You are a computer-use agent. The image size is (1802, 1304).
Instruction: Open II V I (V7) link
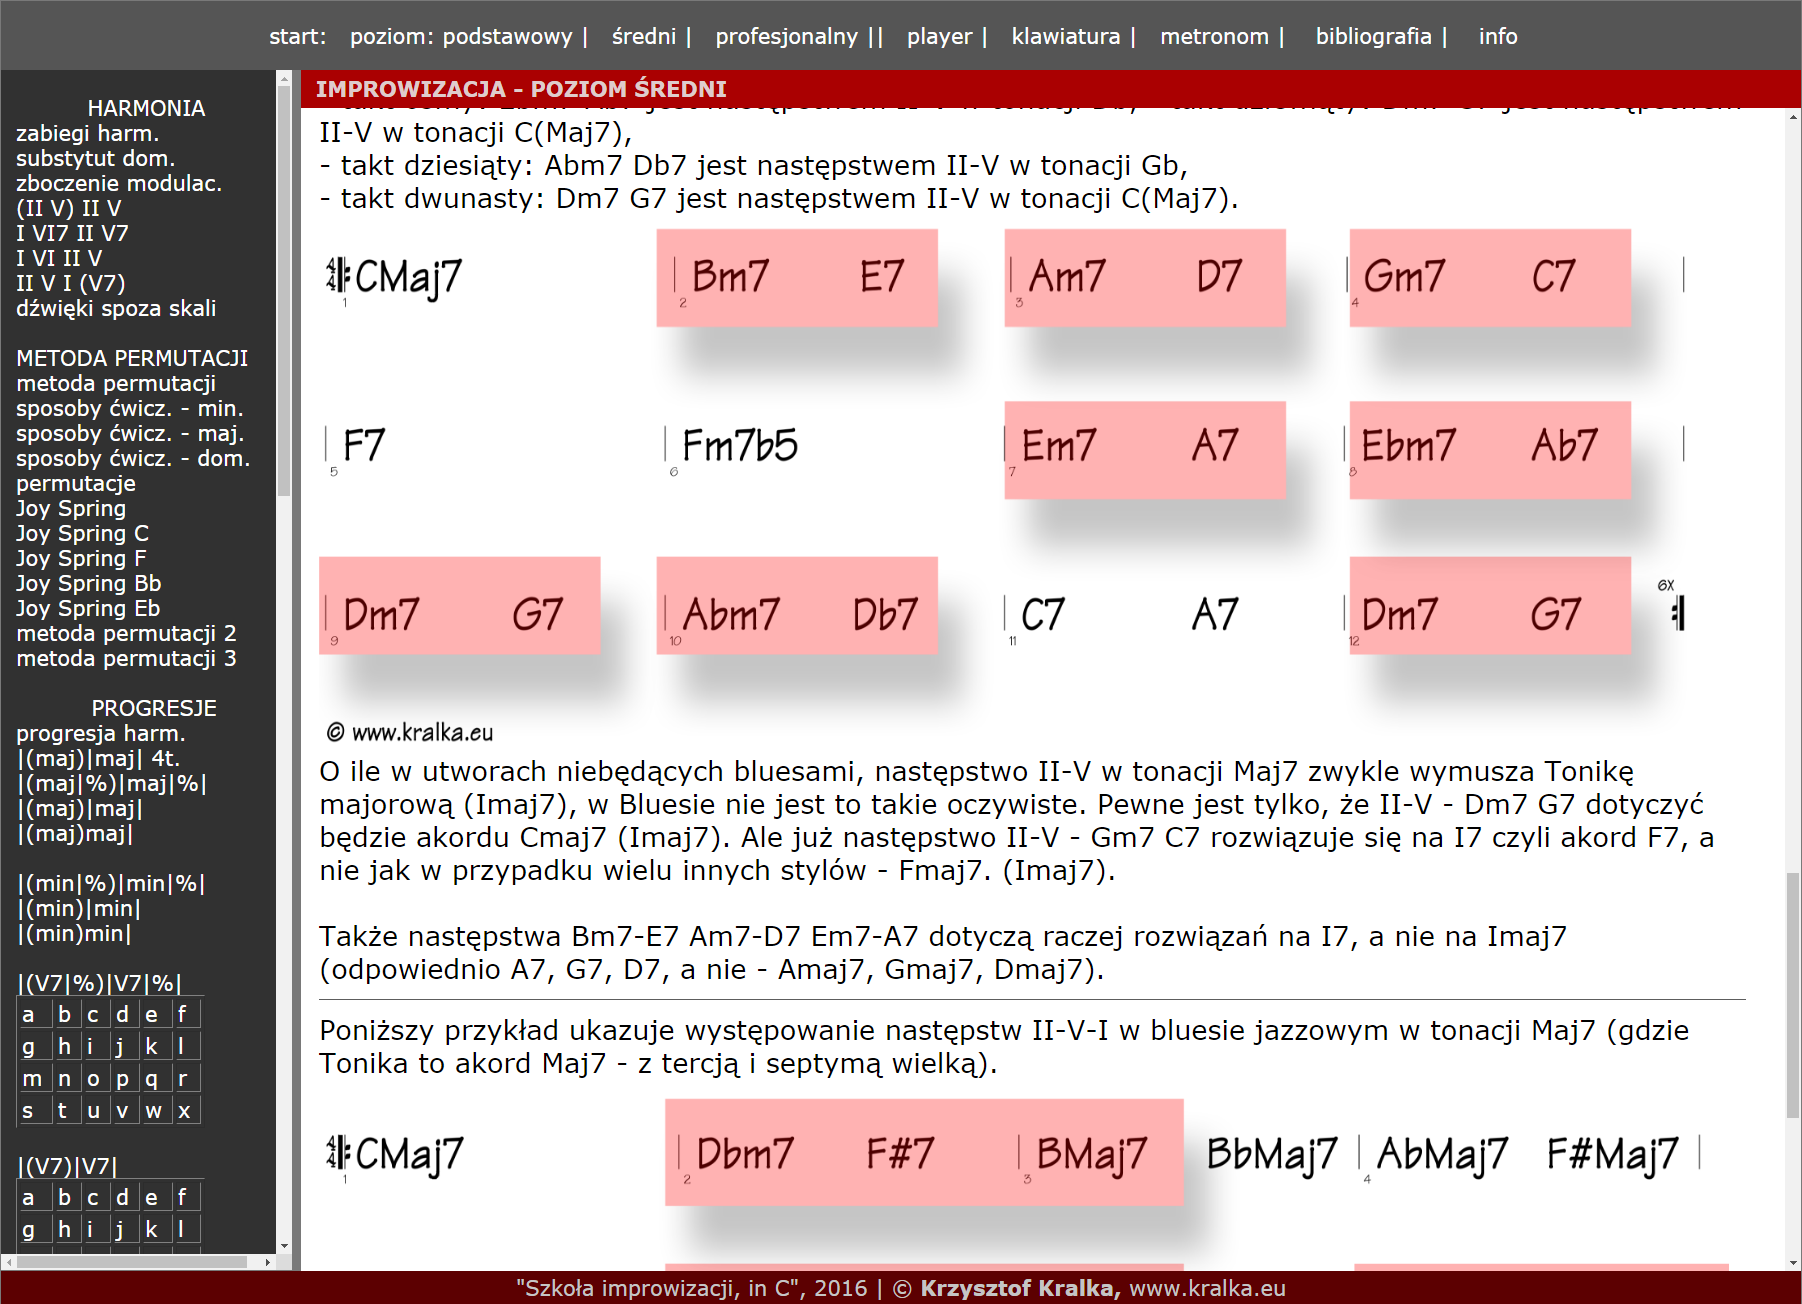pos(70,283)
